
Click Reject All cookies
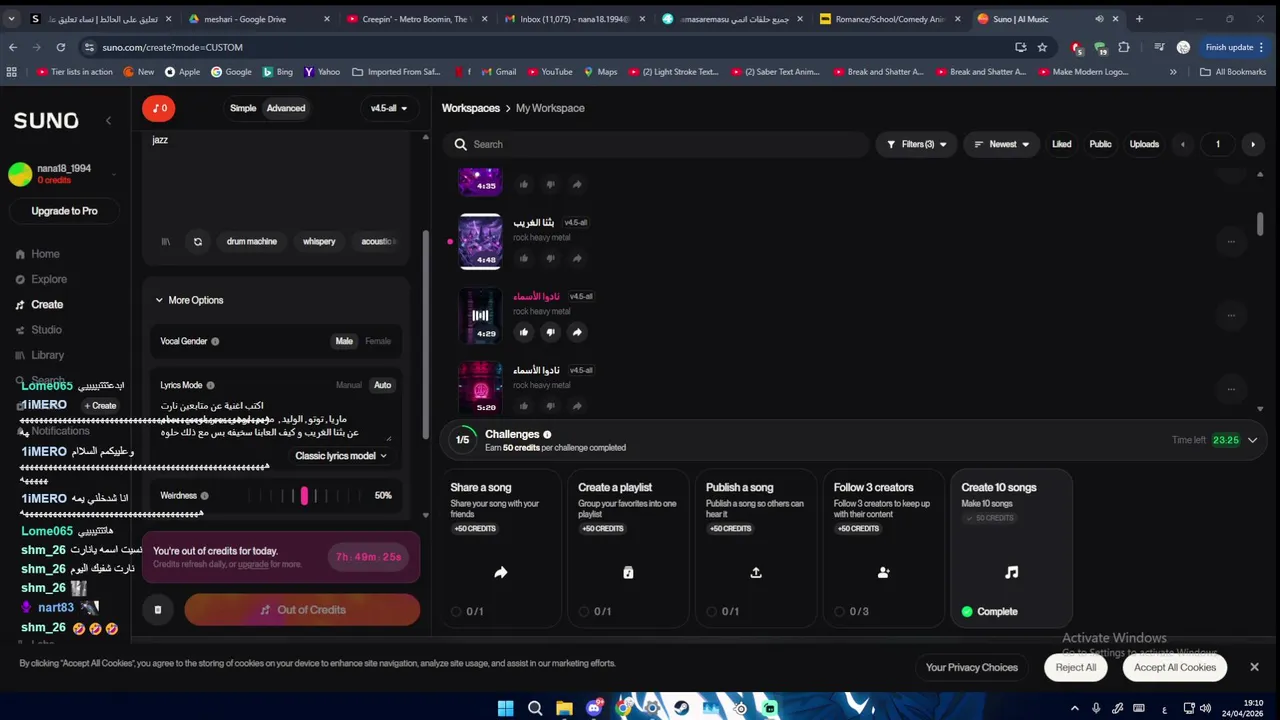click(1076, 668)
